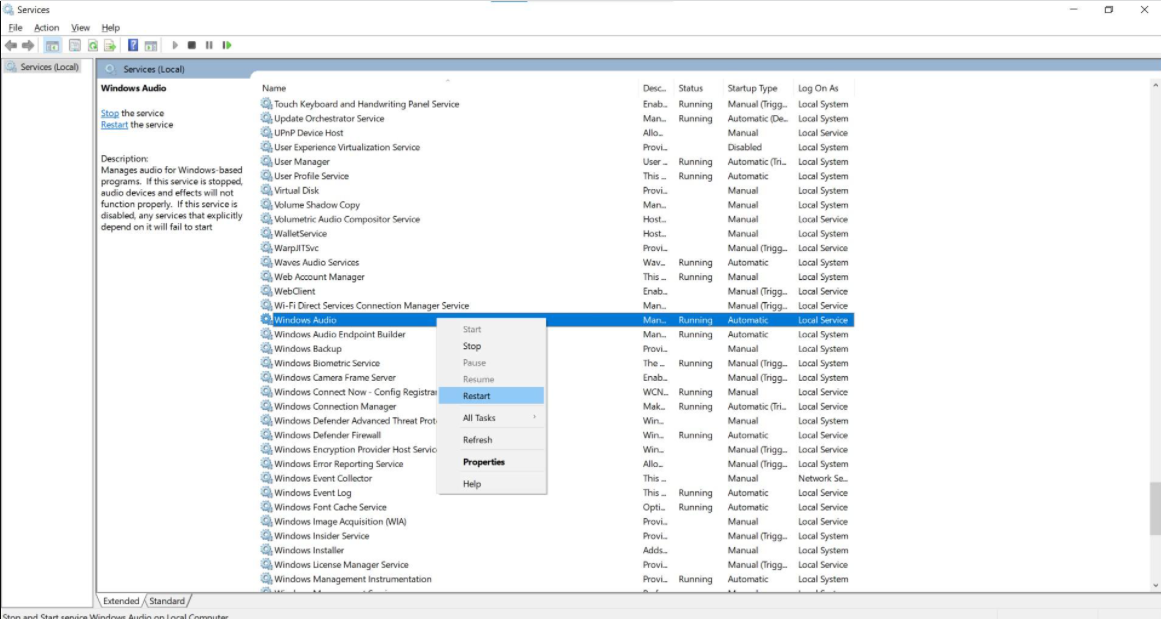Click the Refresh toolbar icon

[90, 44]
